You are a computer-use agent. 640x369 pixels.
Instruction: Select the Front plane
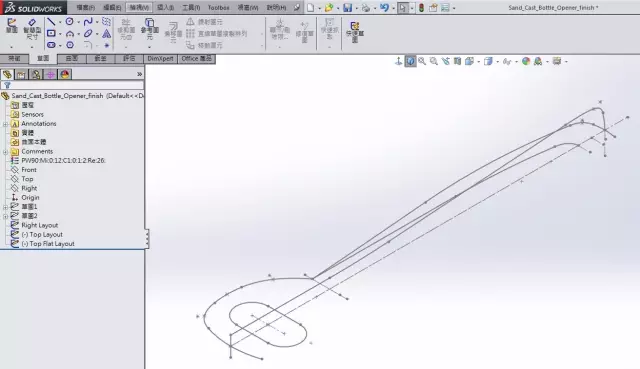pos(29,170)
